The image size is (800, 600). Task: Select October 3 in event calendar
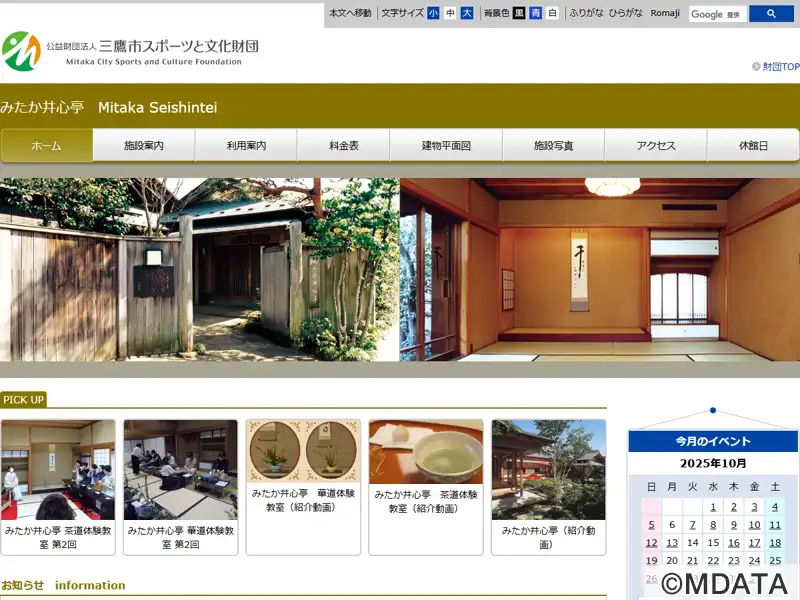754,507
